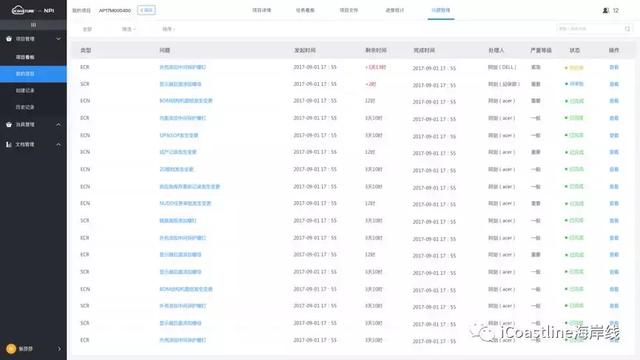
Task: Click the cloud NPI logo
Action: tap(33, 10)
